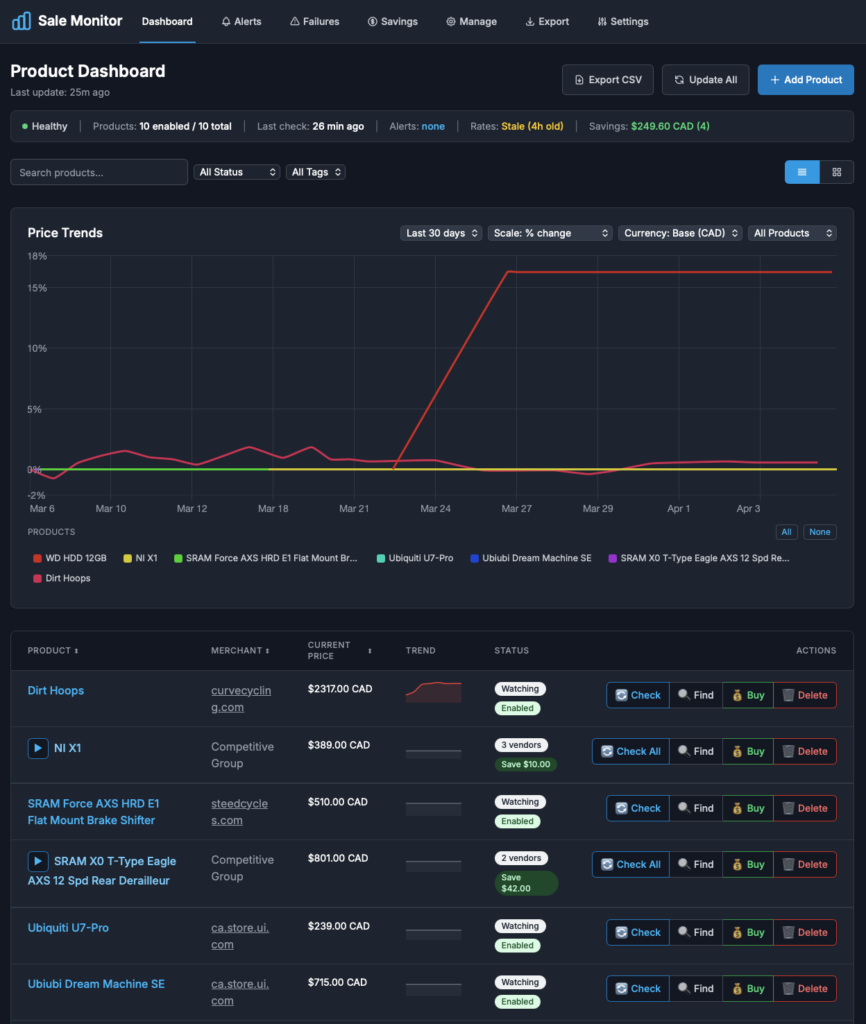Viewport: 866px width, 1024px height.
Task: Click the Sale Monitor bar chart logo
Action: 21,20
